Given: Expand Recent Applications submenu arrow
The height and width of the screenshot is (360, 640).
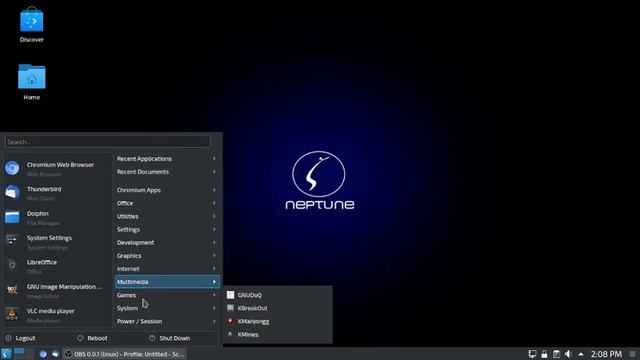Looking at the screenshot, I should point(214,158).
